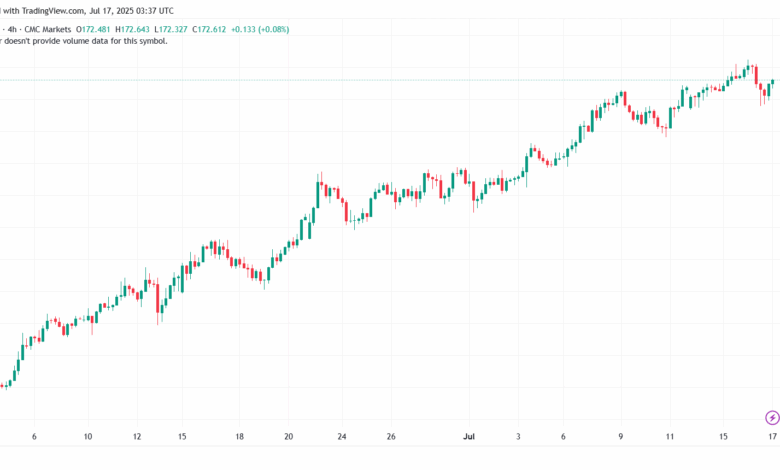This screenshot has height=470, width=780.
Task: Click the 4h interval label
Action: tap(12, 29)
